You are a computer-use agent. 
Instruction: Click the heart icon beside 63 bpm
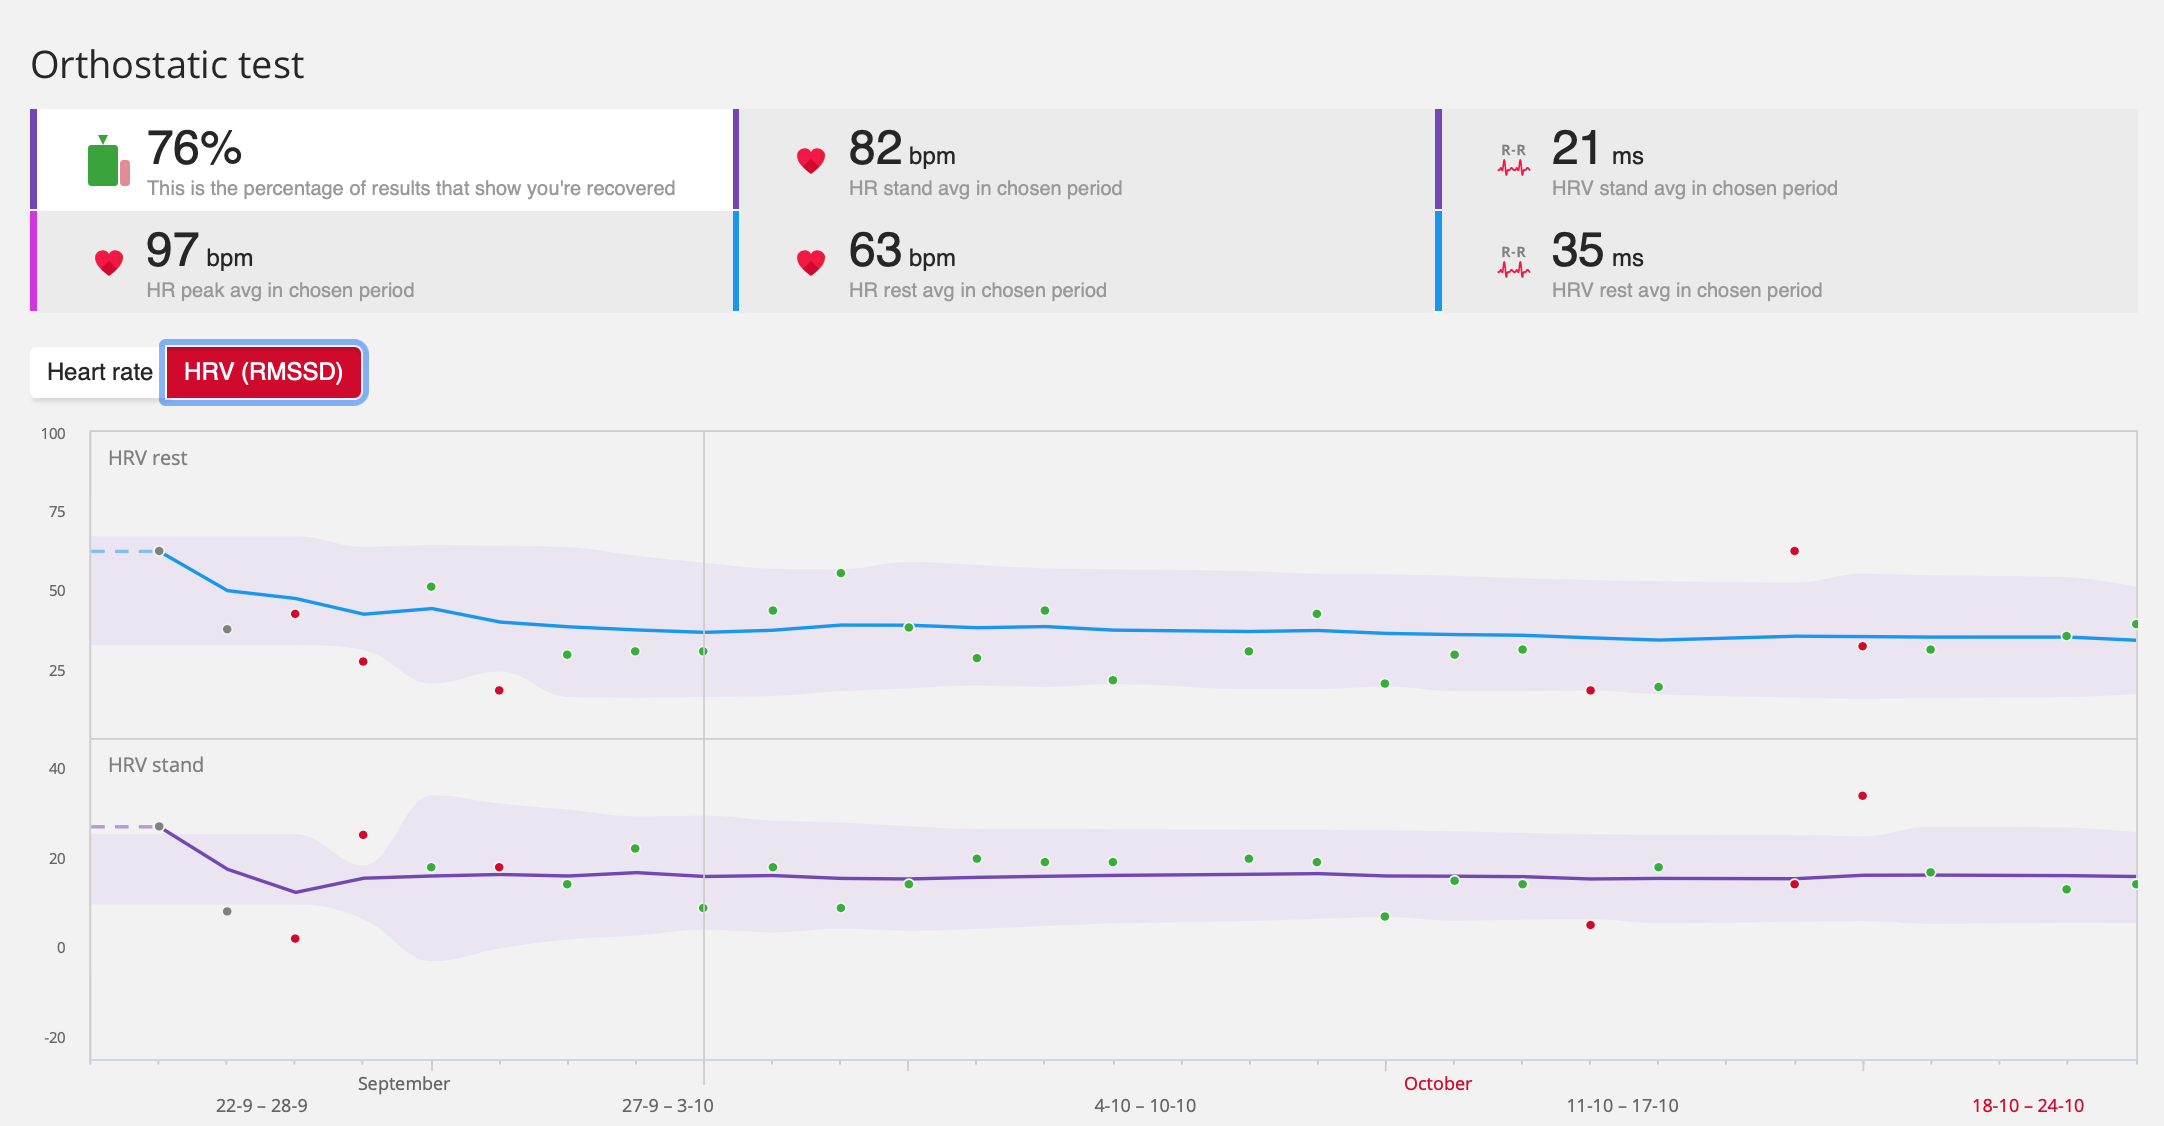coord(810,262)
